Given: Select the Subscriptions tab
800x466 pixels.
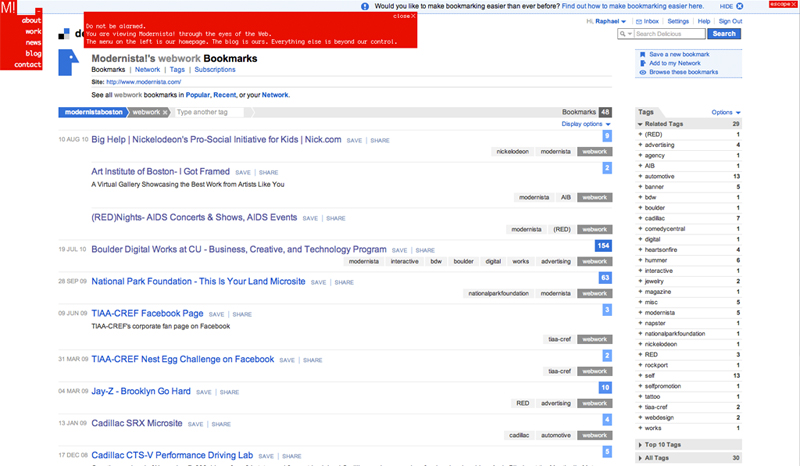Looking at the screenshot, I should point(215,69).
